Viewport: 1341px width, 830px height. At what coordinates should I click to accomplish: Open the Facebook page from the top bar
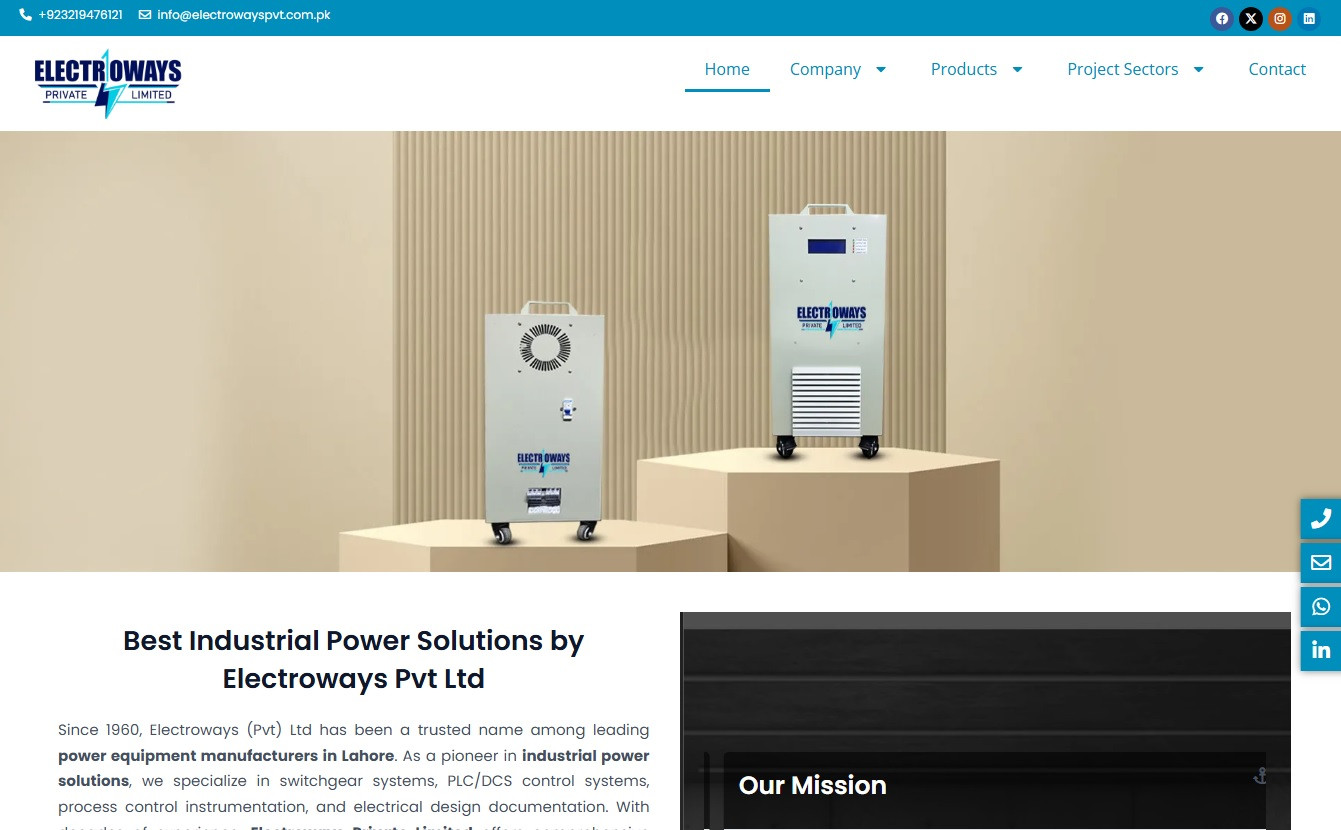click(1221, 19)
